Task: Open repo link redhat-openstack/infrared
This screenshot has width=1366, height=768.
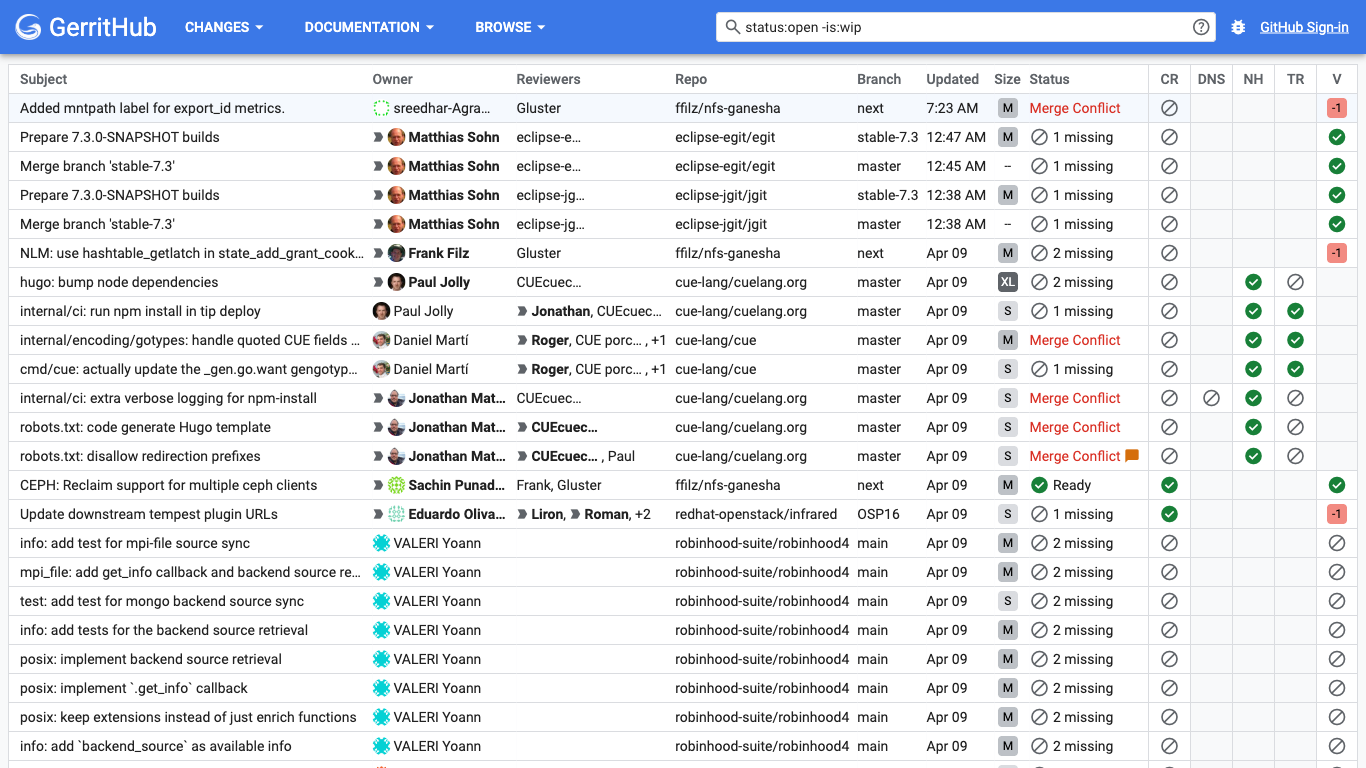Action: click(756, 514)
